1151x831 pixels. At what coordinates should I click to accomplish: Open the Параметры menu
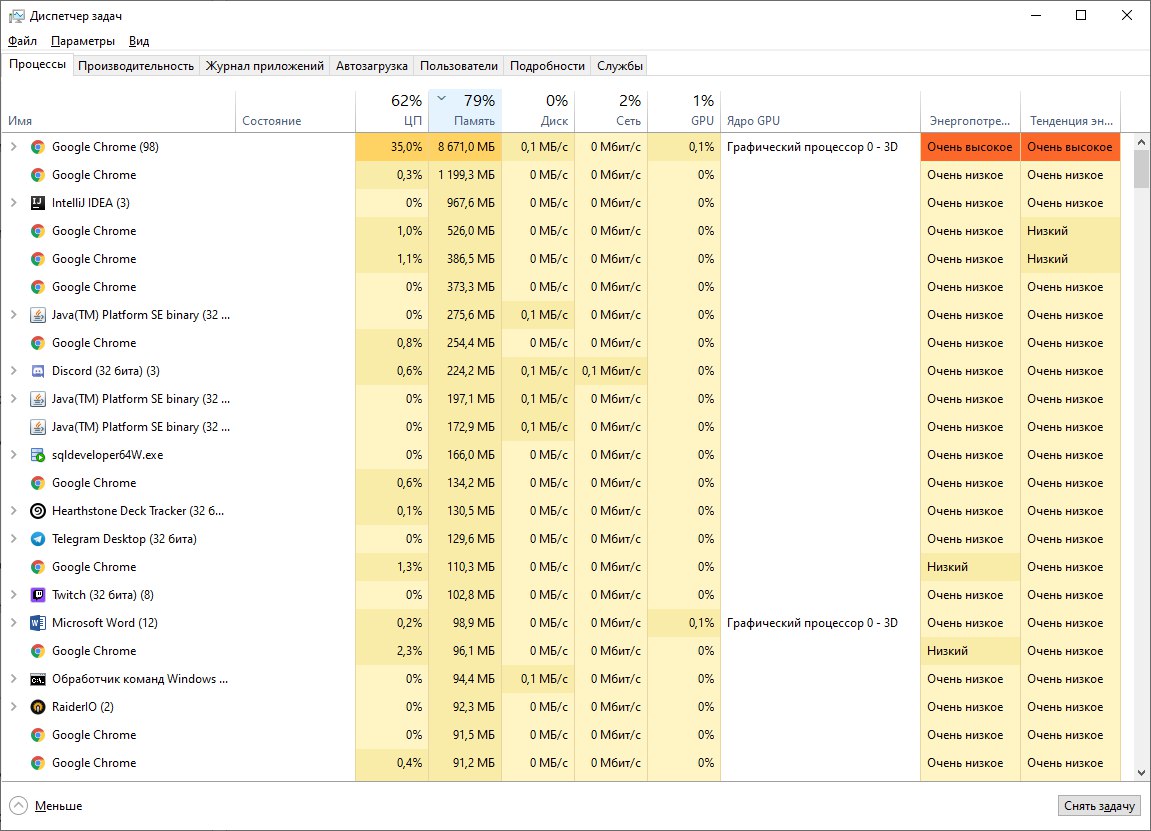(x=83, y=41)
